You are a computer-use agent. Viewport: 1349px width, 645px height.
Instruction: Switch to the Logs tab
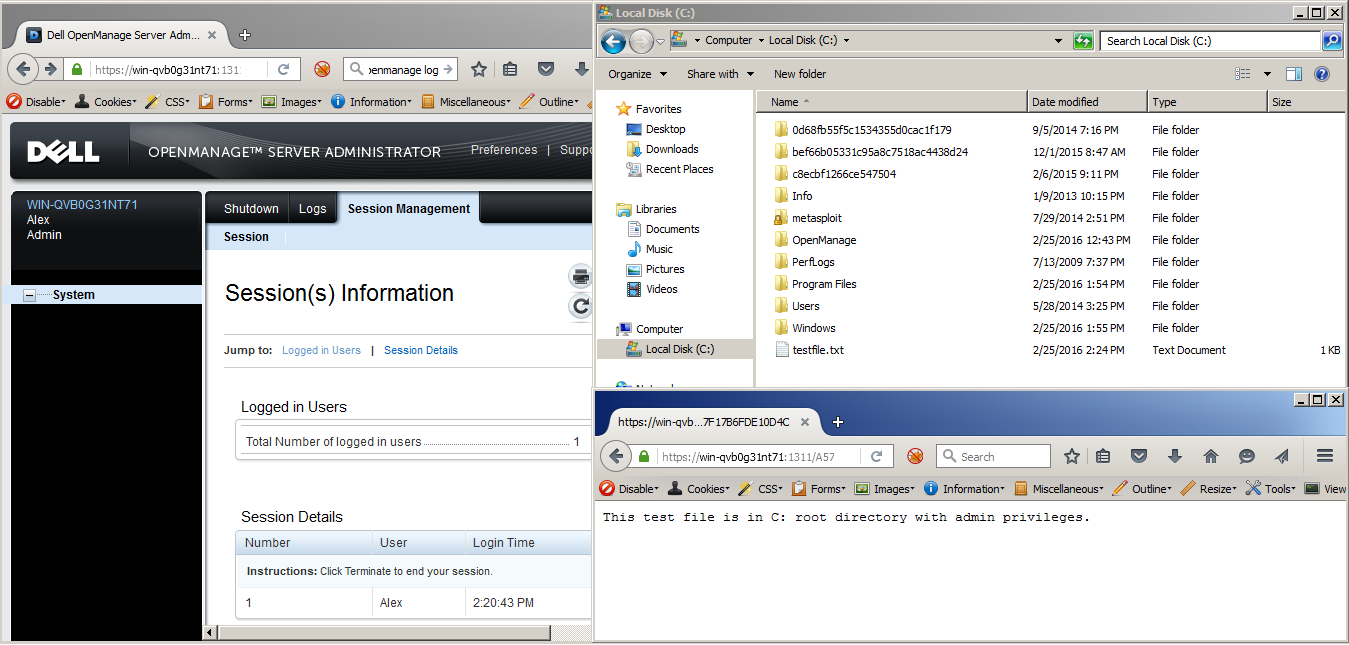(x=313, y=209)
